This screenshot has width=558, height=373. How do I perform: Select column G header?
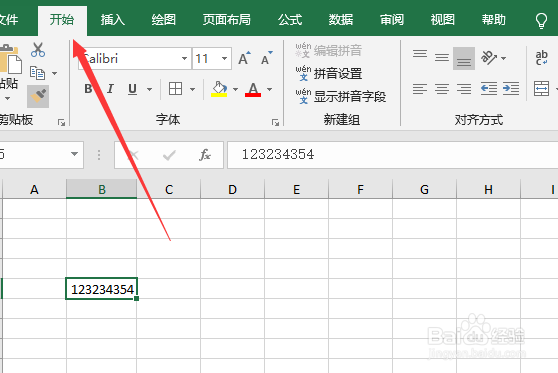pos(424,189)
